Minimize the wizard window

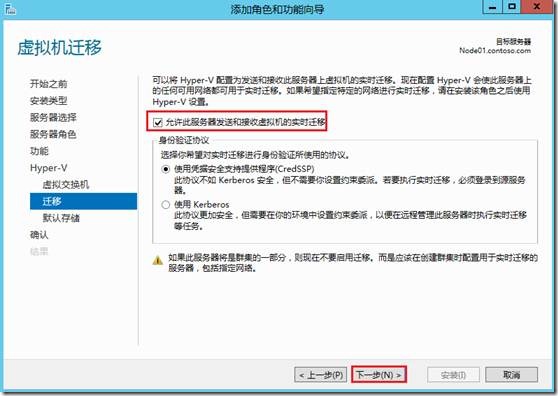(x=492, y=7)
